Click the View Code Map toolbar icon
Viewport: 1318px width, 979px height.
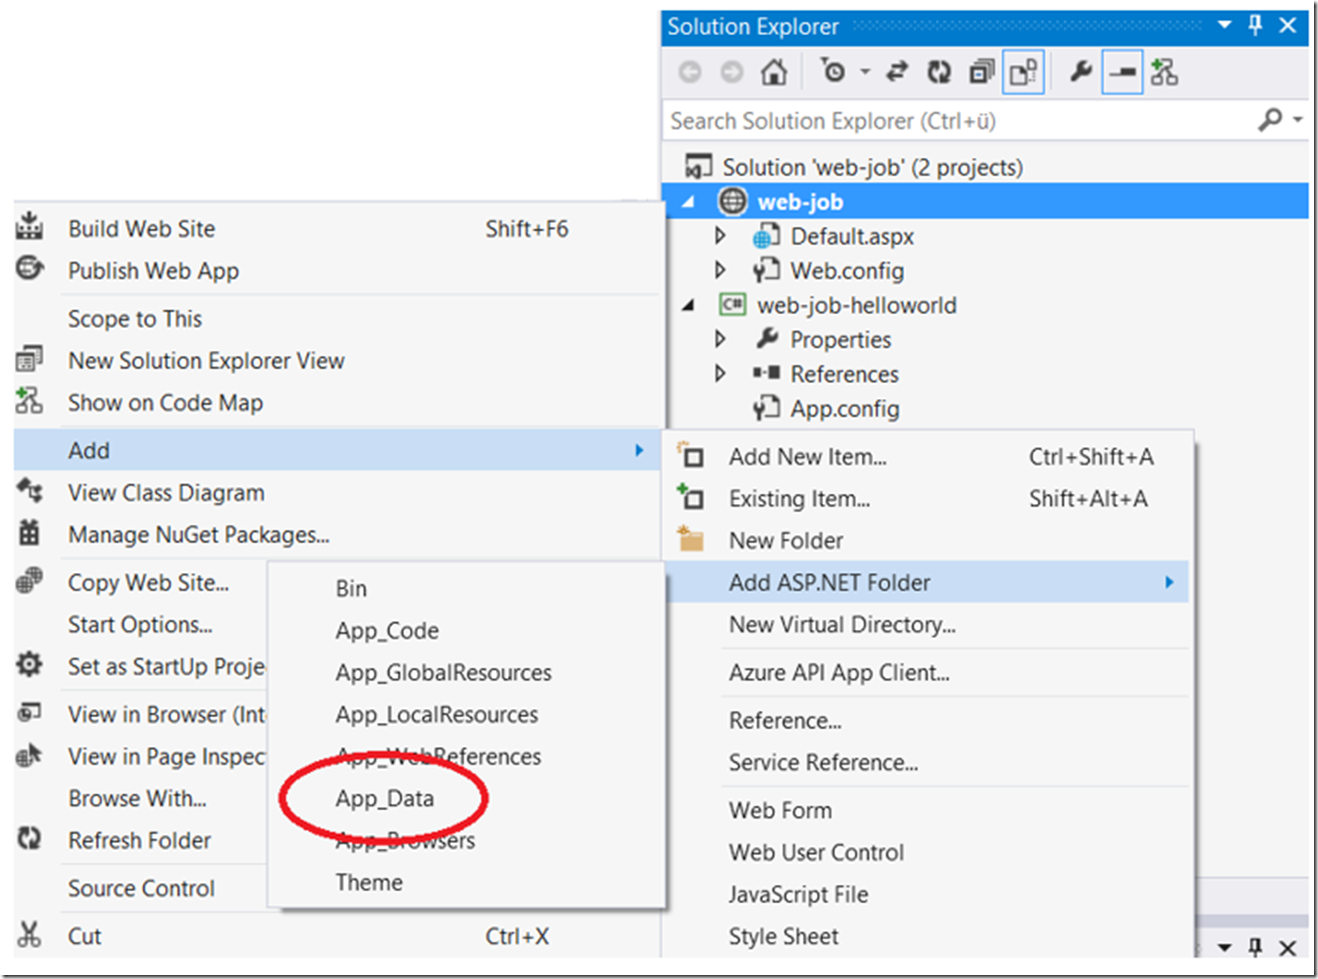[1164, 72]
